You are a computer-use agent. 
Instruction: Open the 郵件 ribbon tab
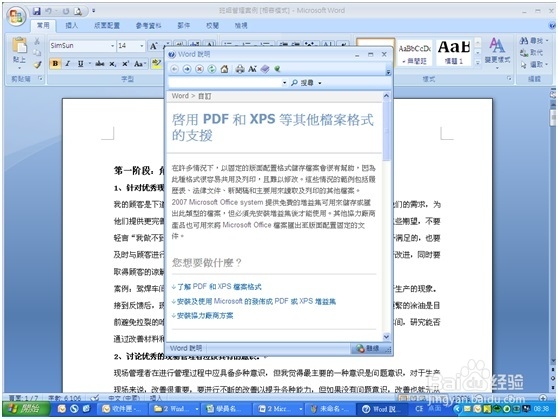coord(183,26)
